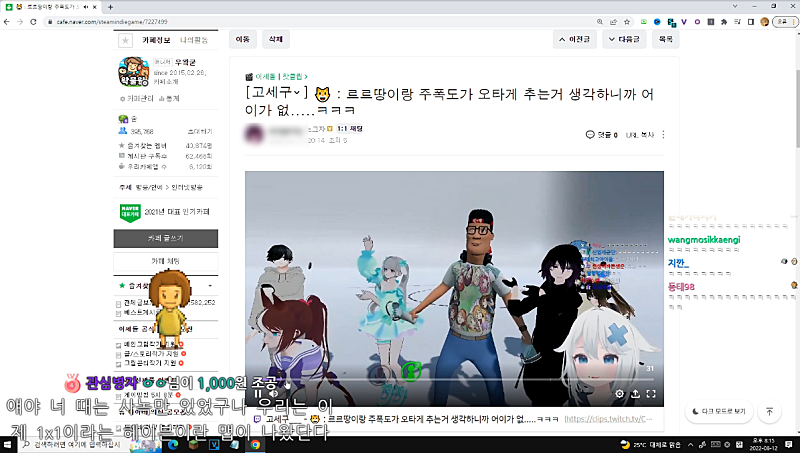Open the post's three-dot more menu
The width and height of the screenshot is (800, 453).
[663, 135]
